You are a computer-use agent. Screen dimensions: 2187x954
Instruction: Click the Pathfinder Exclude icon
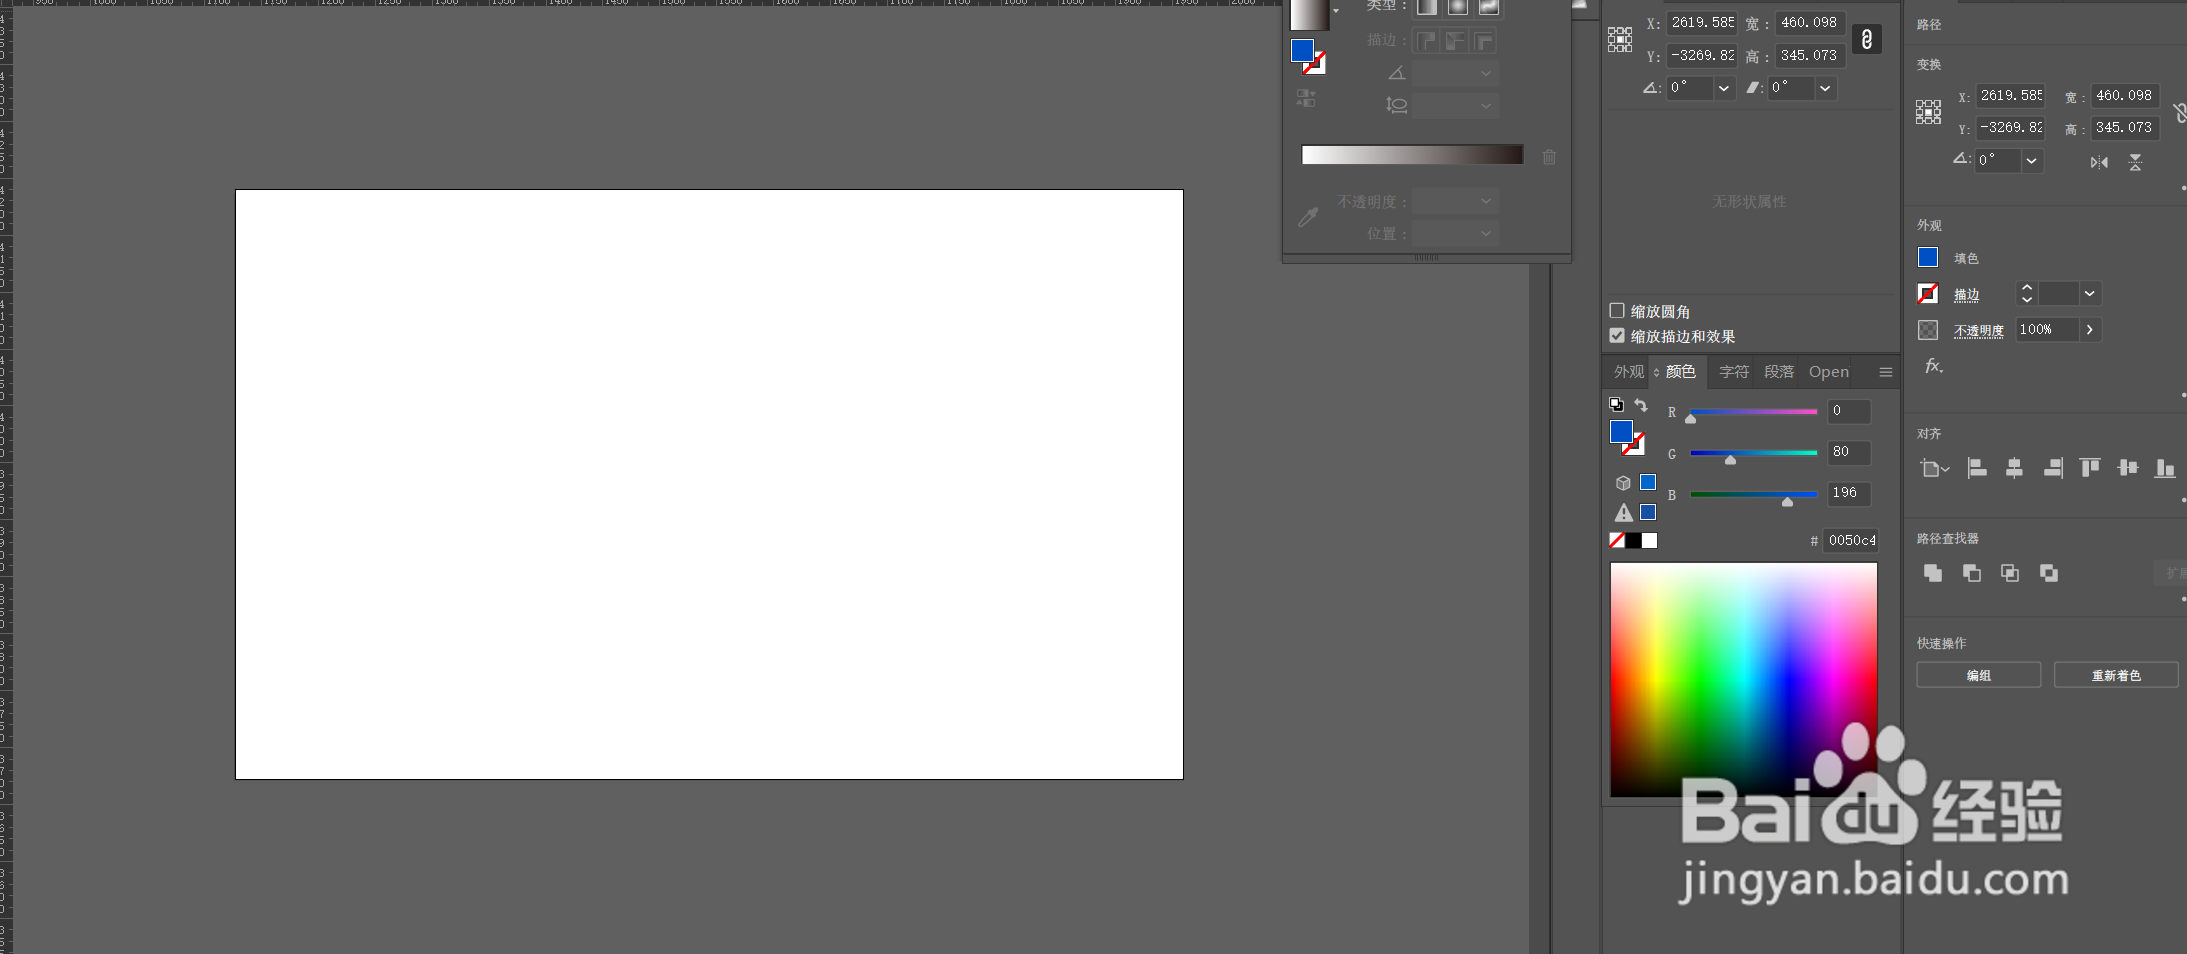[2049, 573]
